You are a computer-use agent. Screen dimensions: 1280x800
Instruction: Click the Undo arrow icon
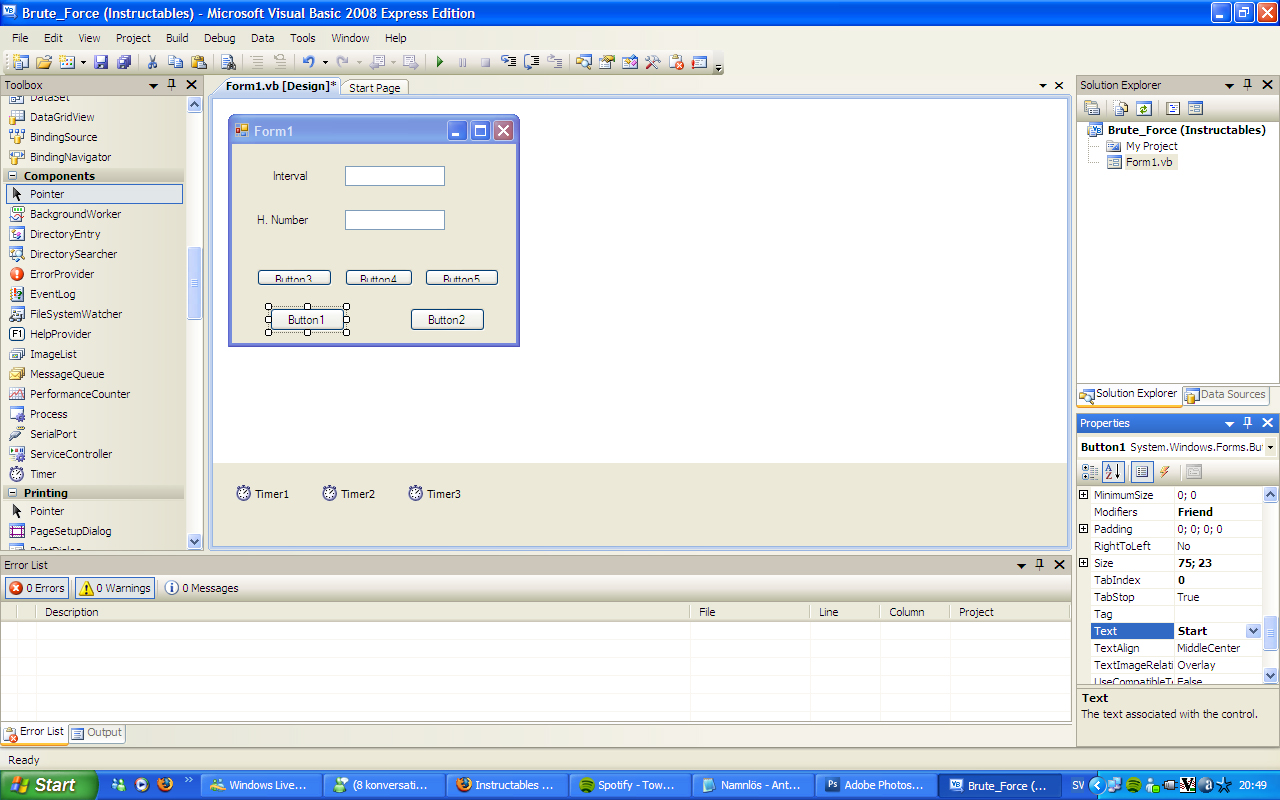308,62
